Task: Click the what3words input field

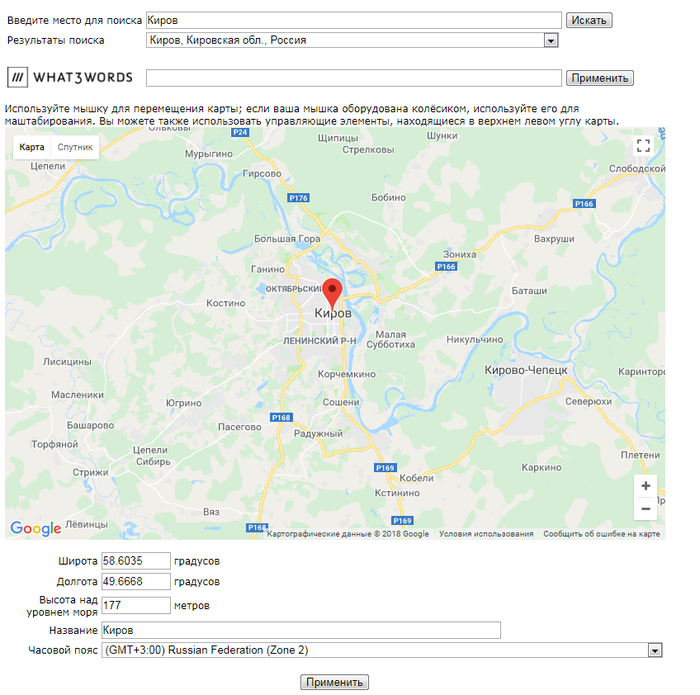Action: 354,78
